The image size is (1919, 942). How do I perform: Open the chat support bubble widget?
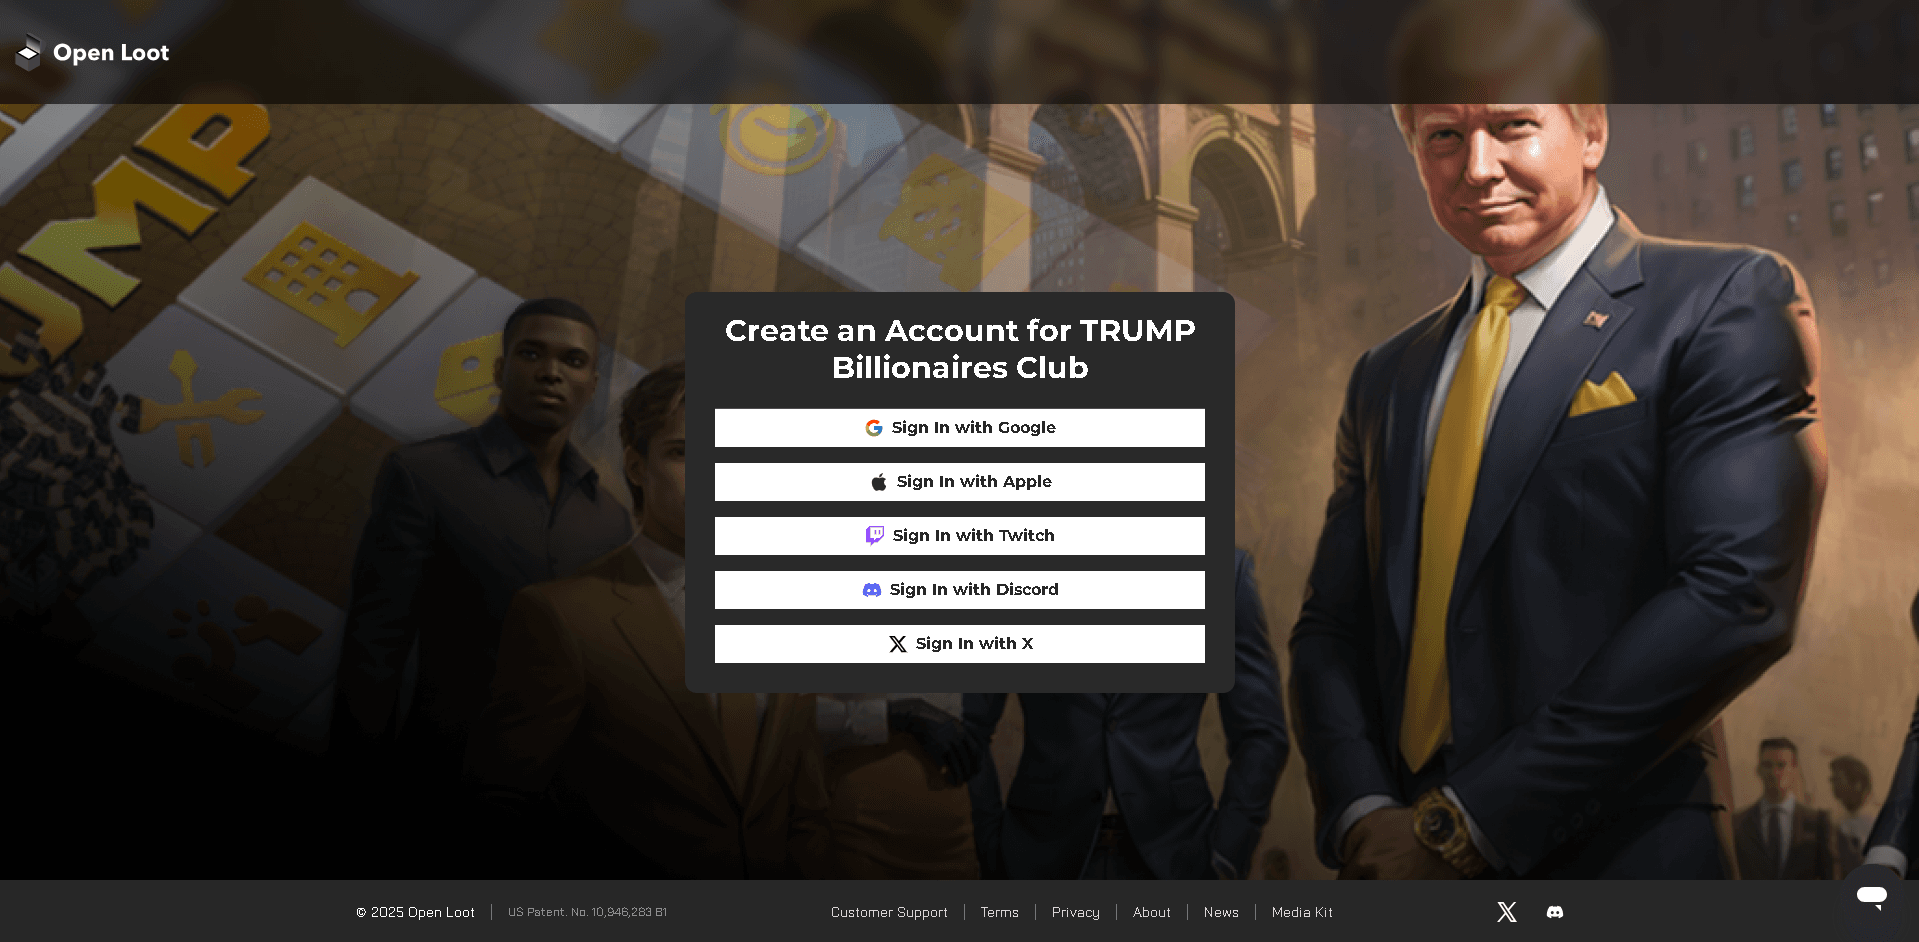tap(1872, 896)
